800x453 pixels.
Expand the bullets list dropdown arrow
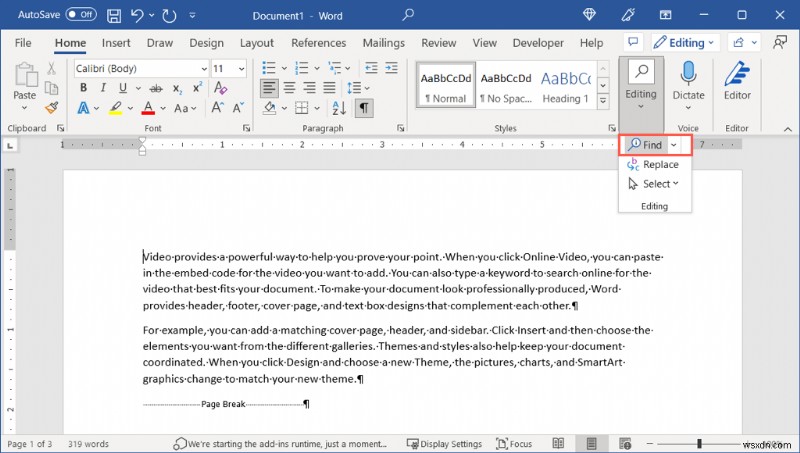click(x=284, y=68)
